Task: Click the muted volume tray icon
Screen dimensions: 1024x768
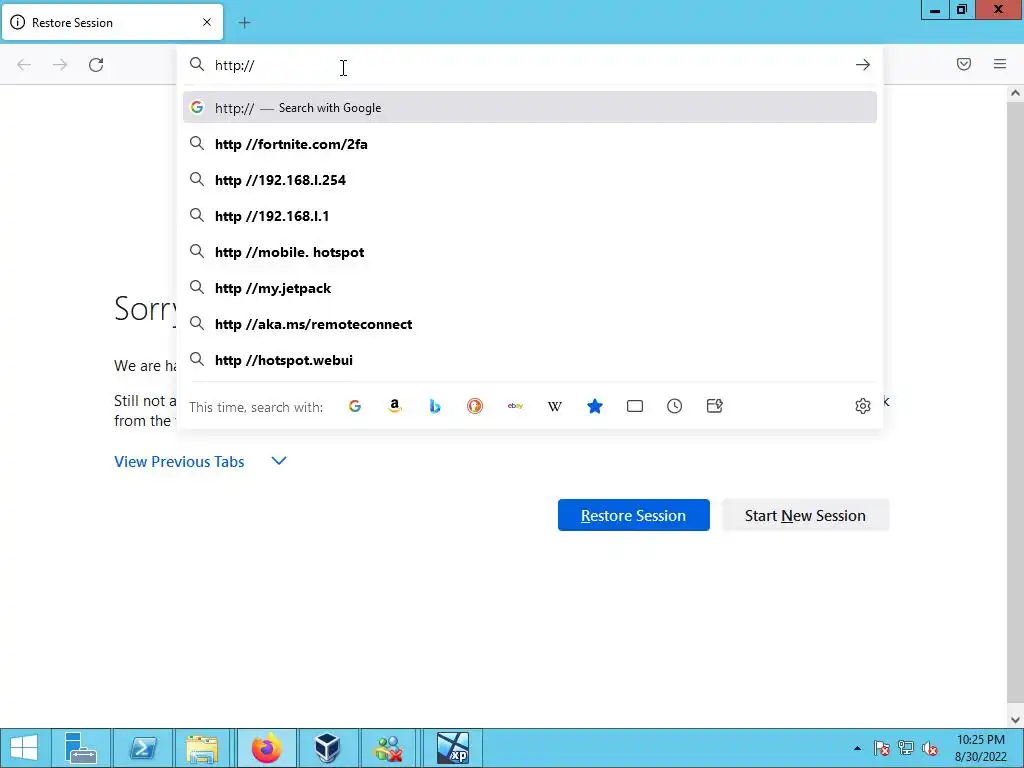Action: tap(930, 748)
